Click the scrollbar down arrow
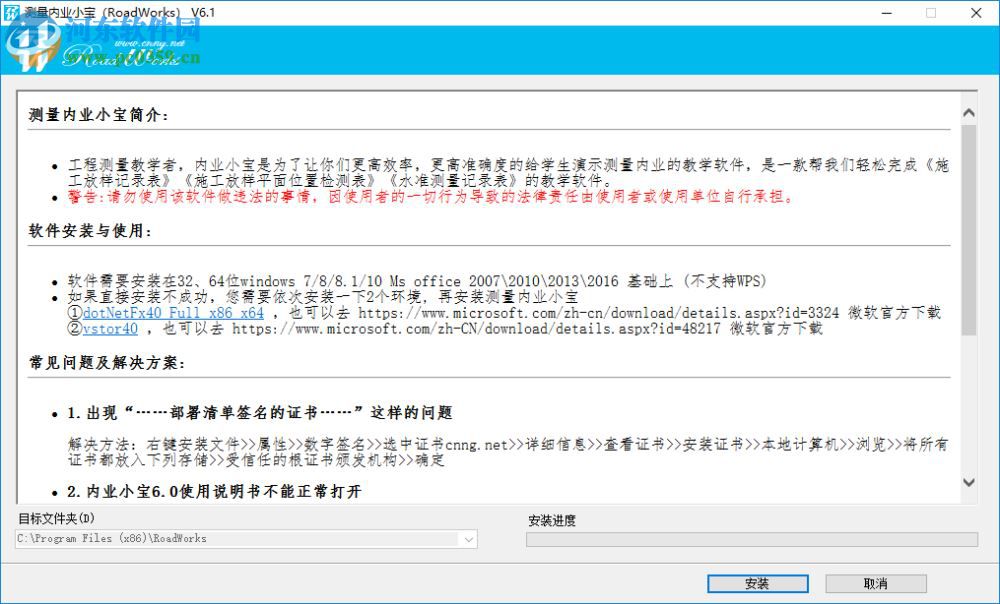Viewport: 1000px width, 604px height. coord(969,482)
